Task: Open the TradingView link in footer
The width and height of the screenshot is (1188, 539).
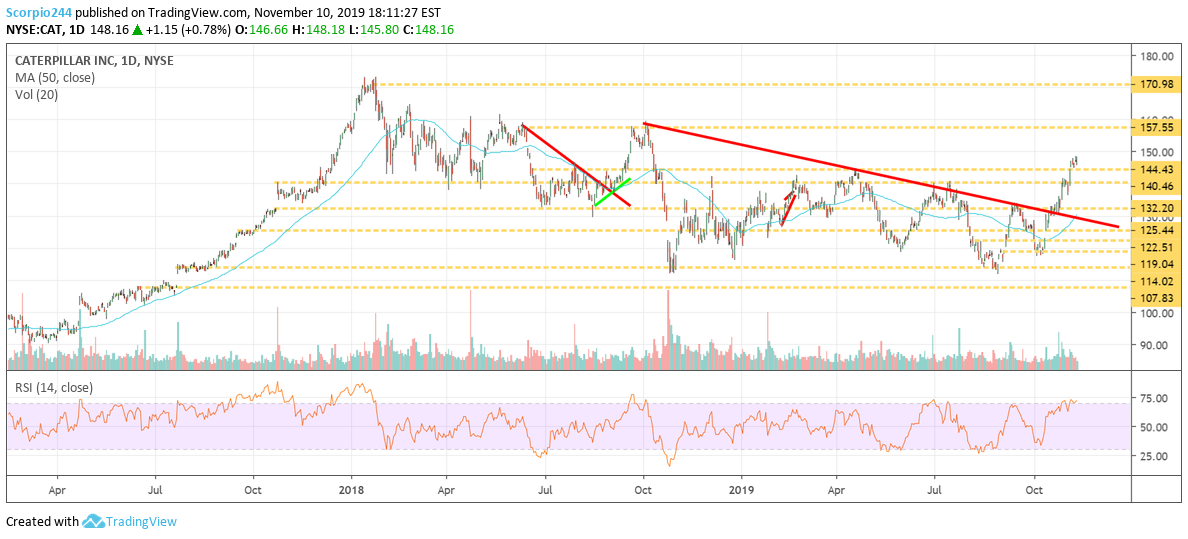Action: 142,522
